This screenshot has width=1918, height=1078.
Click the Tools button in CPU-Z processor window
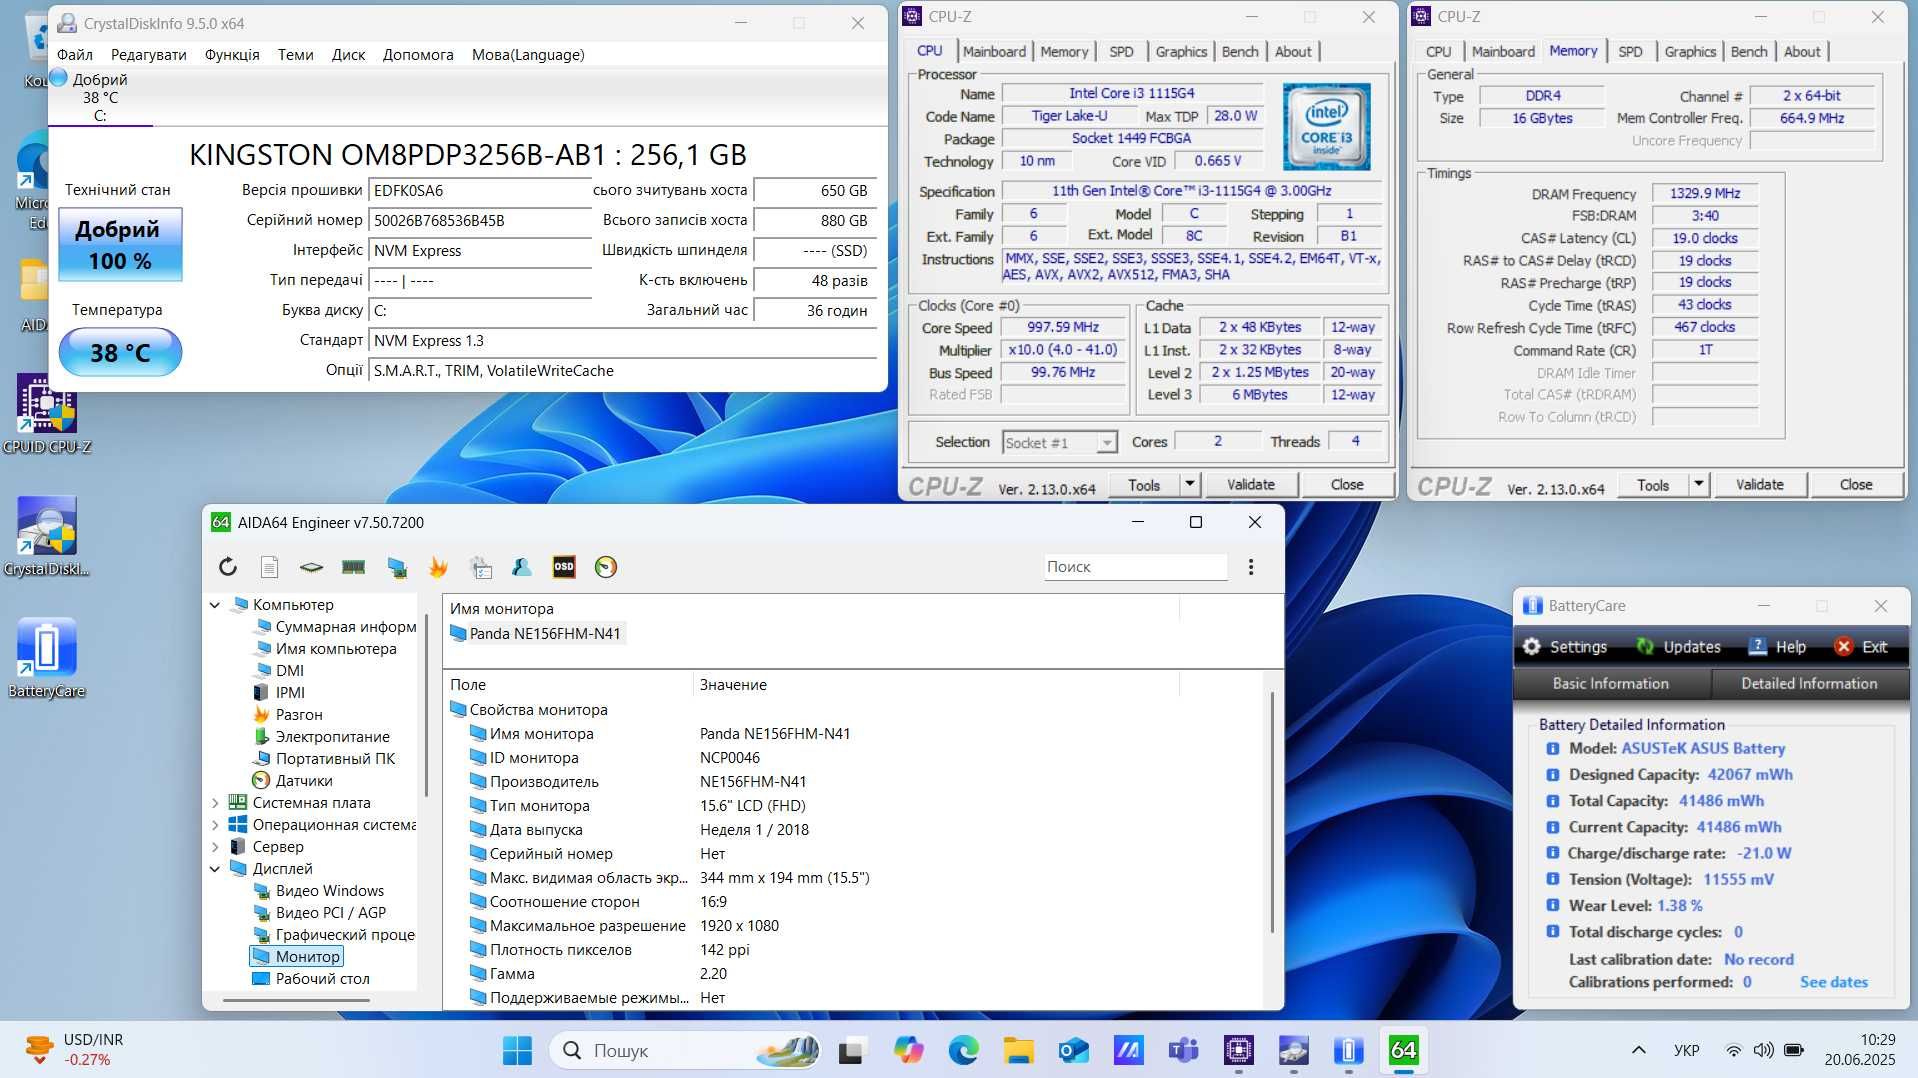point(1144,485)
